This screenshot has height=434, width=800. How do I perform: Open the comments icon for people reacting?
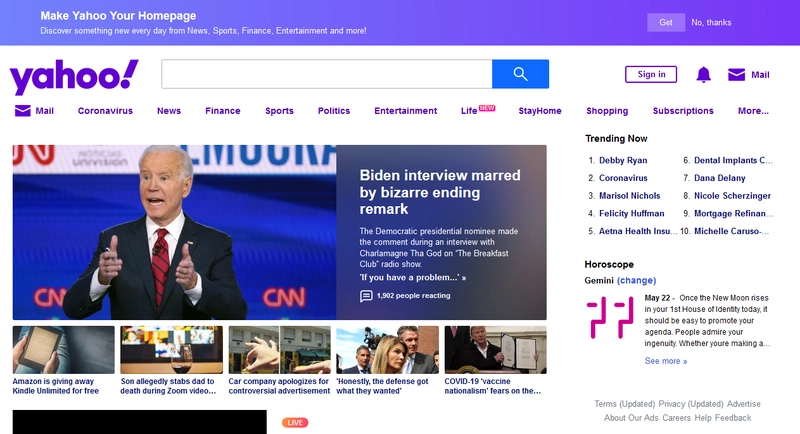[366, 296]
